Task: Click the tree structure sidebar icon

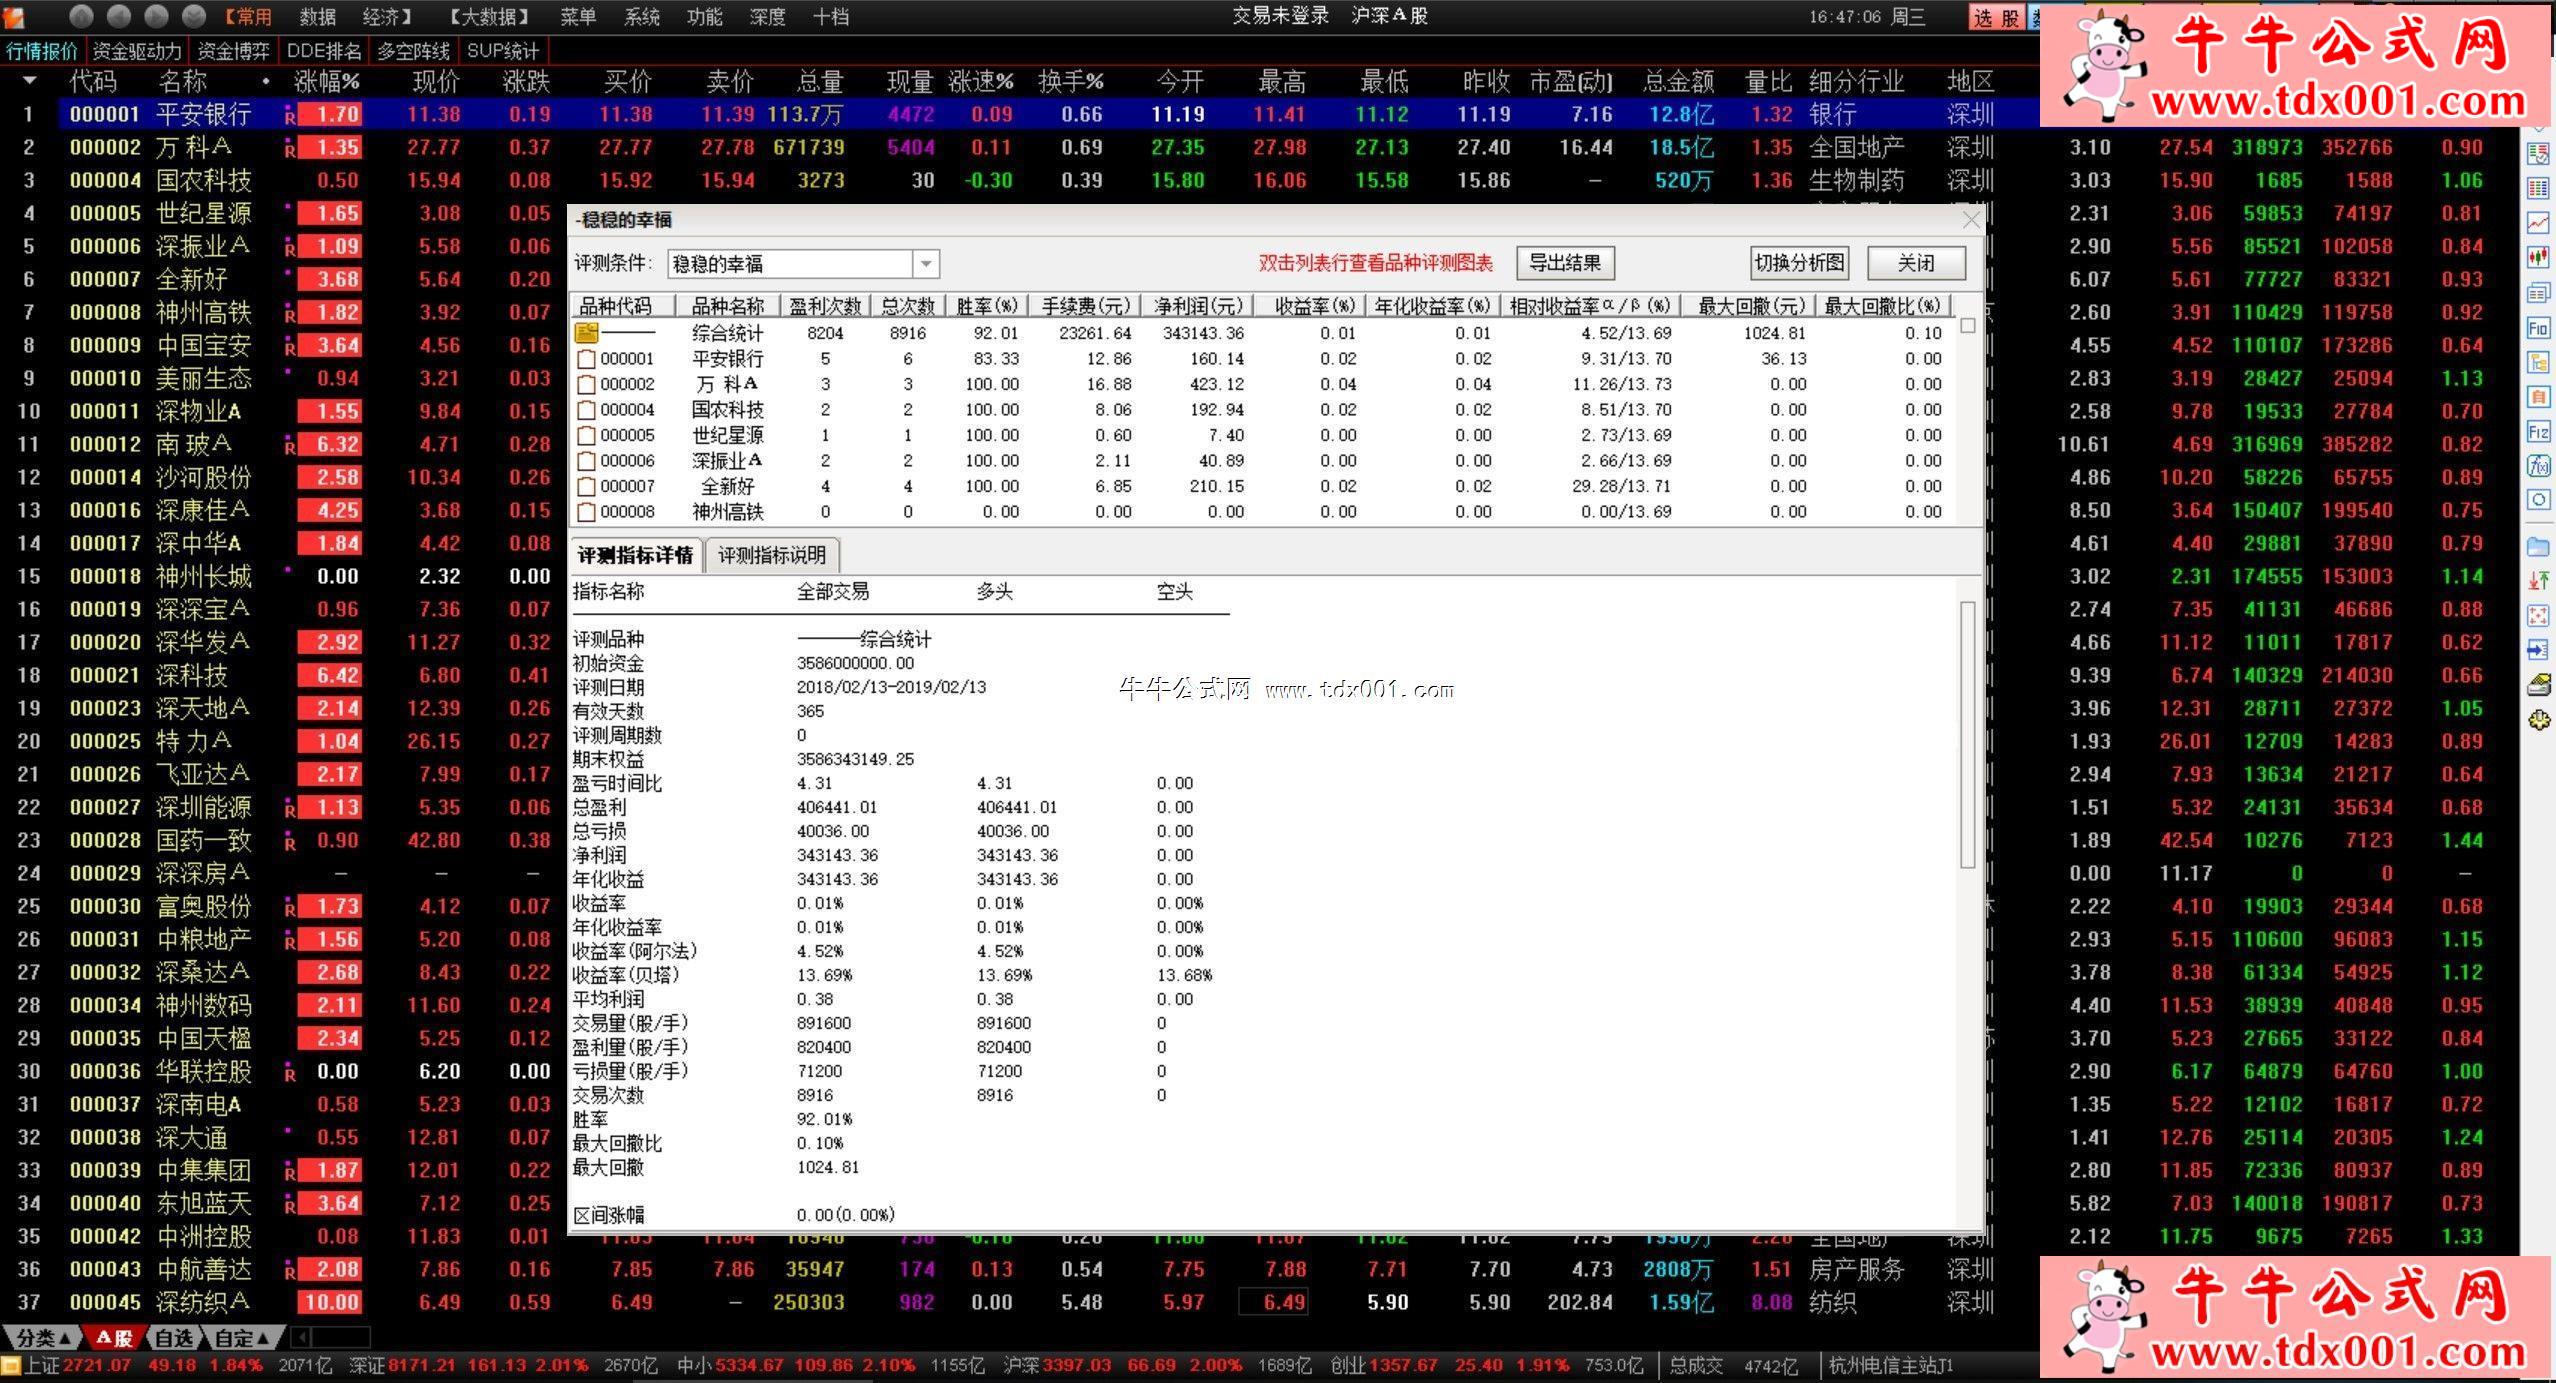Action: click(x=2538, y=362)
